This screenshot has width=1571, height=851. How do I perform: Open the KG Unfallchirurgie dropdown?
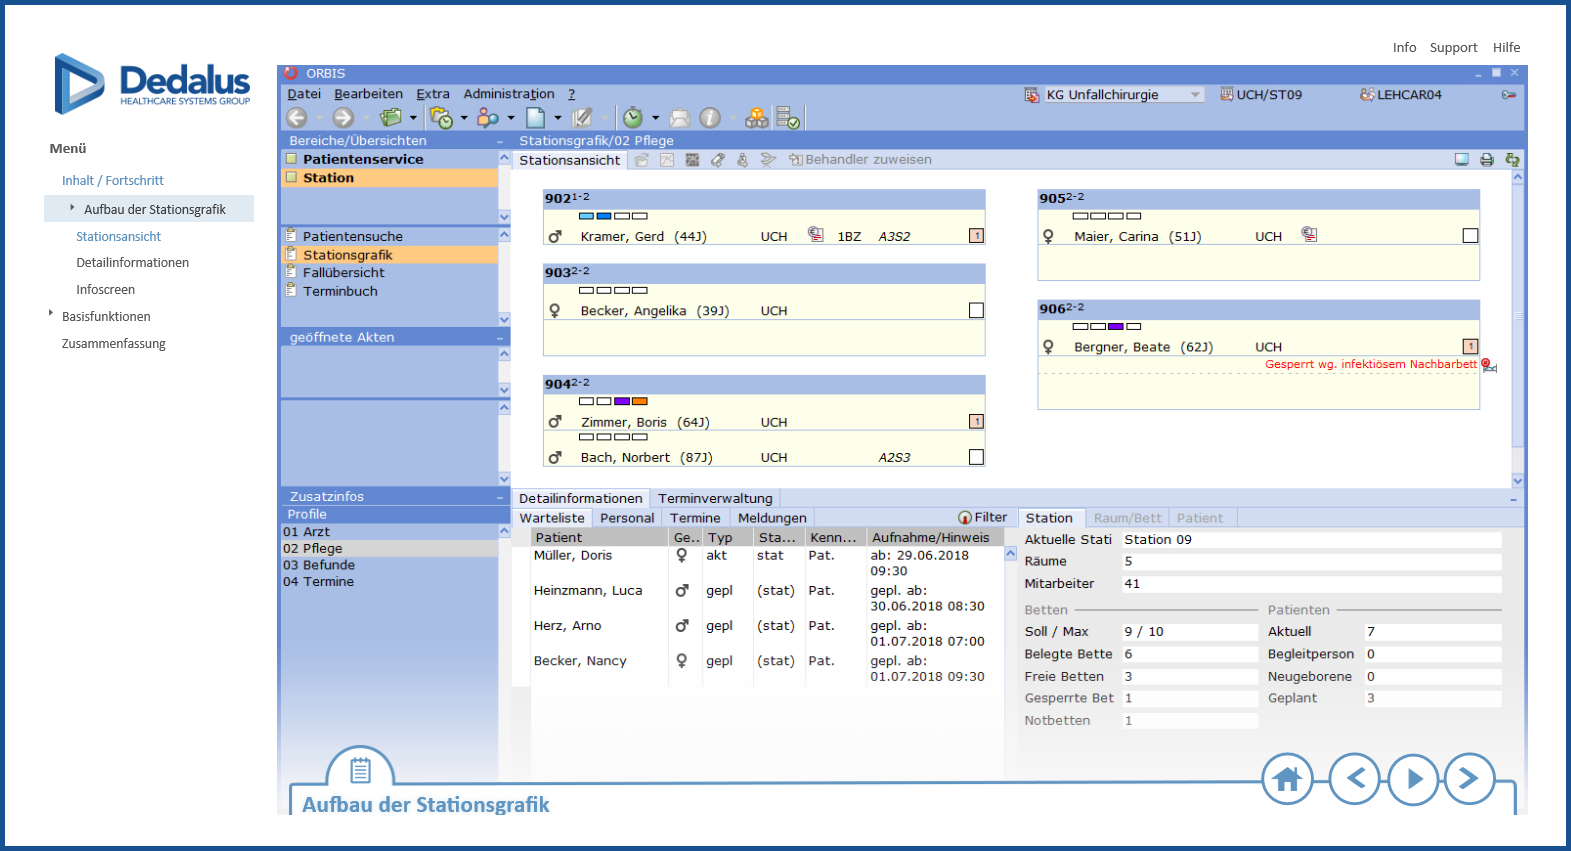coord(1195,95)
